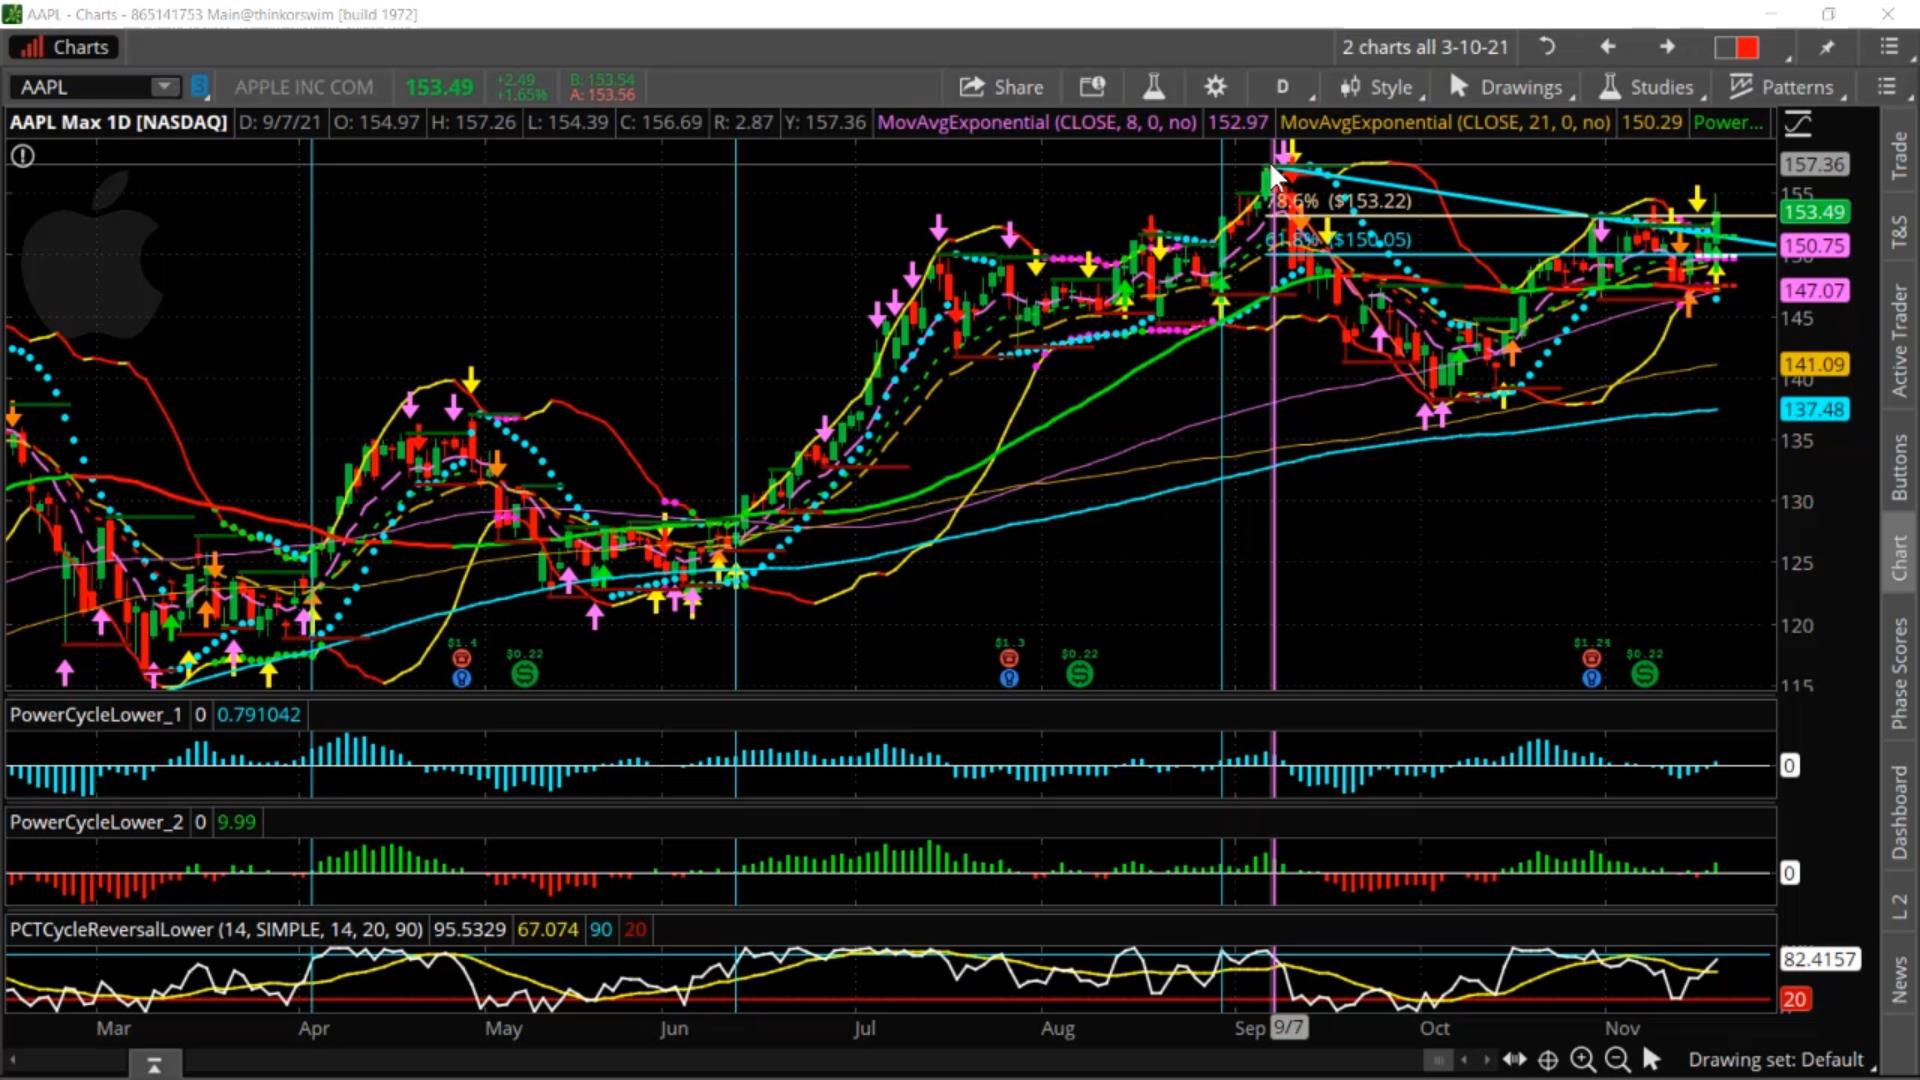
Task: Select the pointer cursor tool icon
Action: (1651, 1059)
